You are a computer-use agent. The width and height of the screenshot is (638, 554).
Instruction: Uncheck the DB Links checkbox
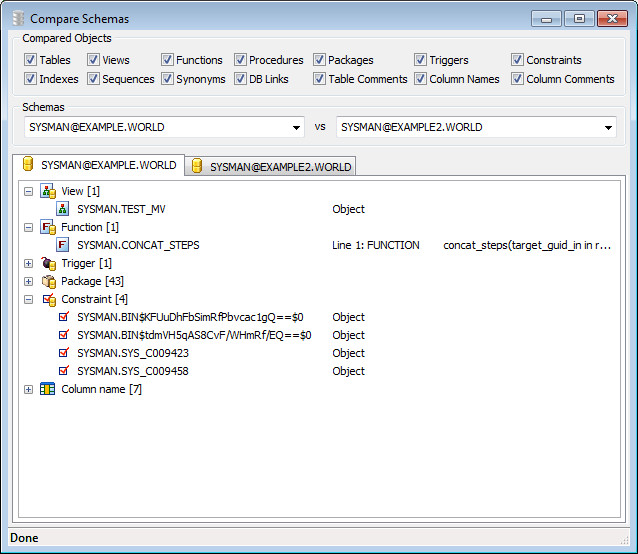[x=240, y=79]
